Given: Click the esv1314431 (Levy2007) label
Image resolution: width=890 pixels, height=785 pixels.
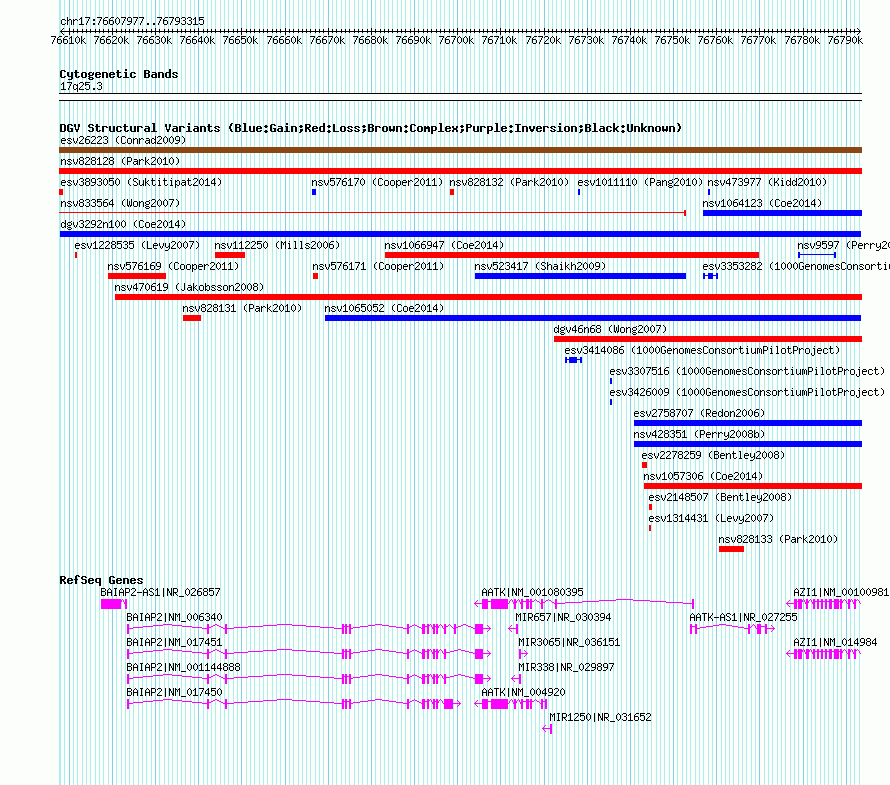Looking at the screenshot, I should (x=711, y=518).
